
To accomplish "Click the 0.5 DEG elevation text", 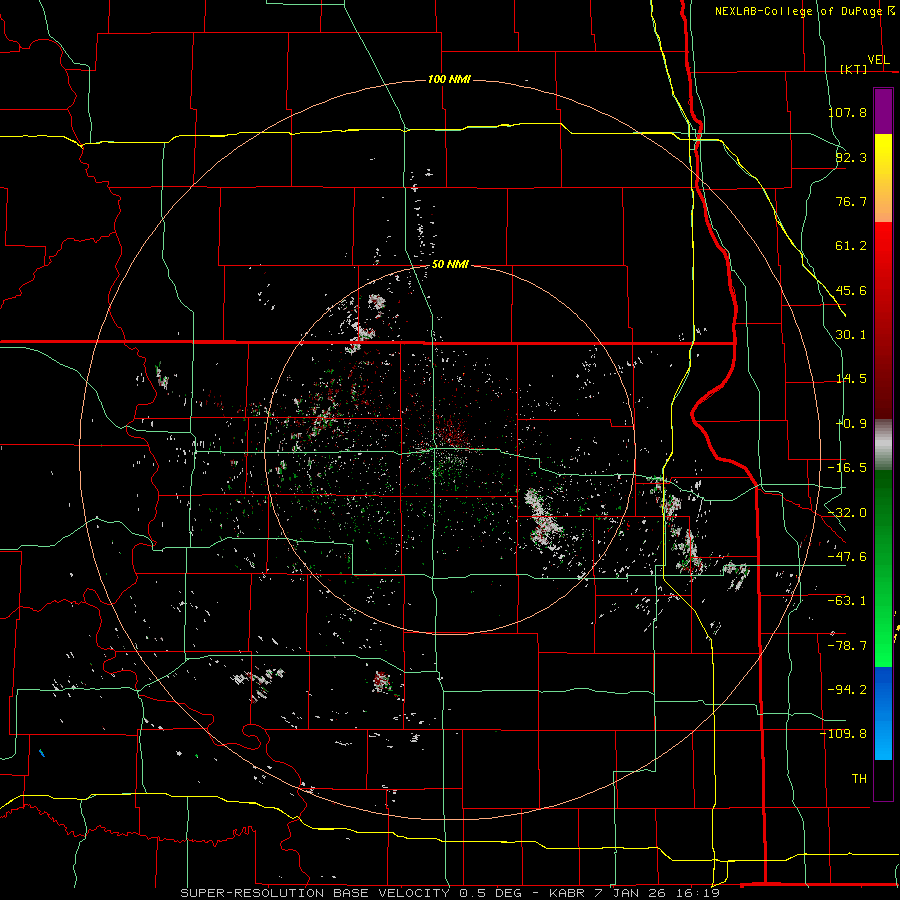I will 490,893.
